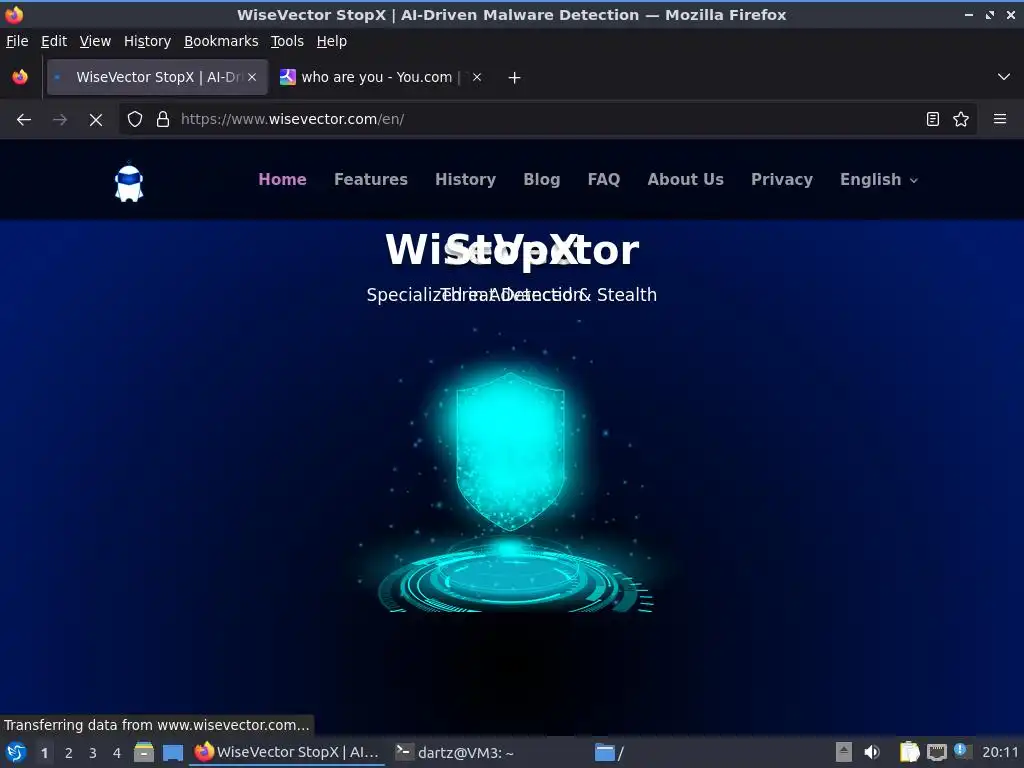
Task: Open the About Us link
Action: click(x=685, y=180)
